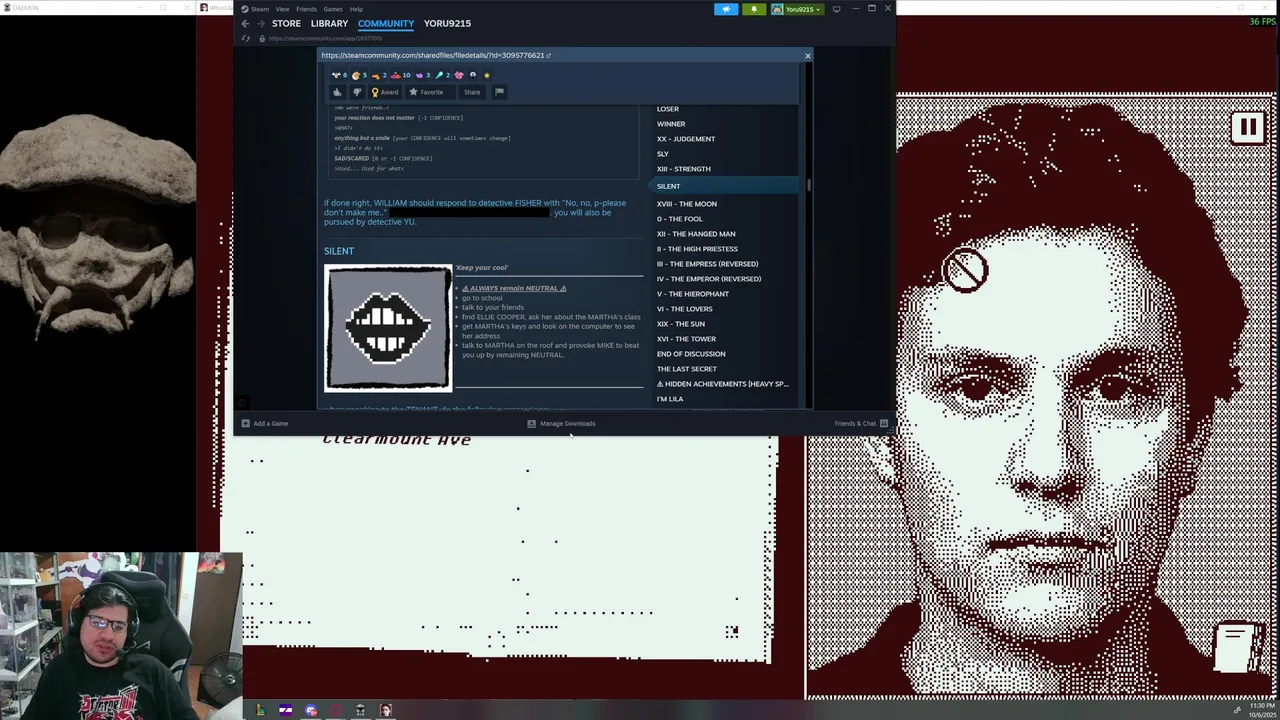The height and width of the screenshot is (720, 1280).
Task: Click the Add a Game plus icon
Action: (245, 423)
